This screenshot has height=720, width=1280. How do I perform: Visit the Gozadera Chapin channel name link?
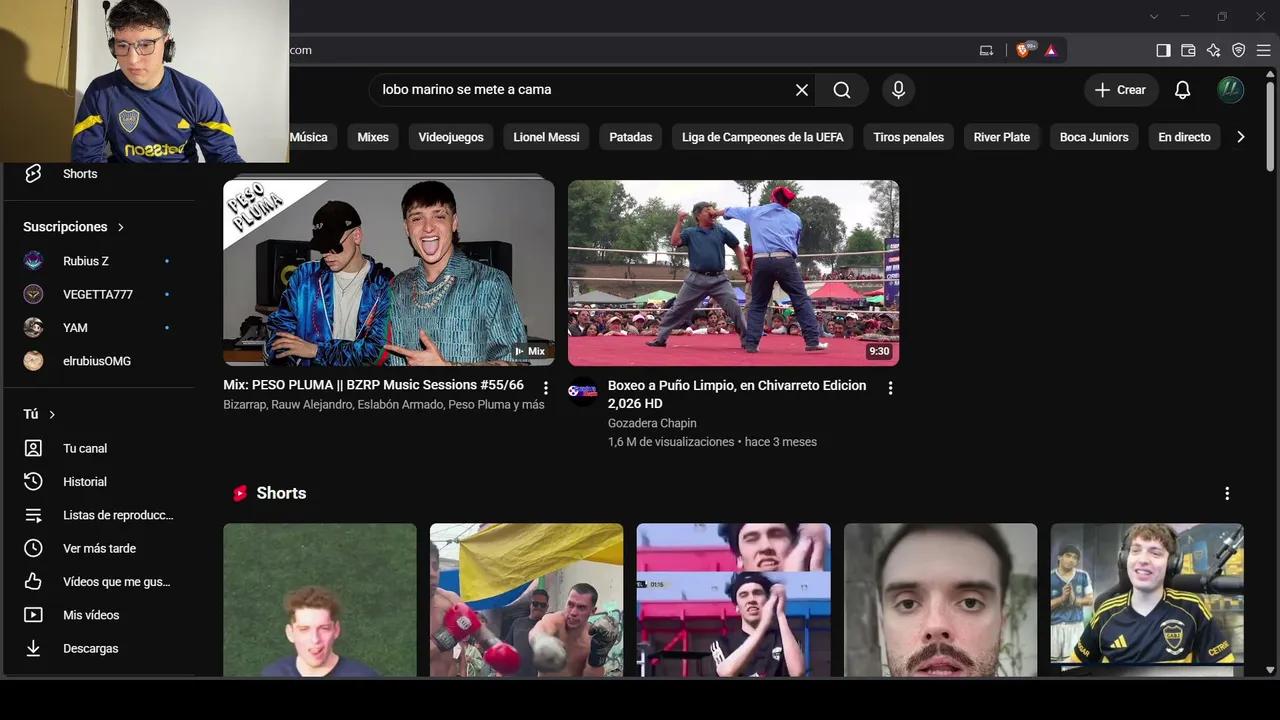pos(652,423)
